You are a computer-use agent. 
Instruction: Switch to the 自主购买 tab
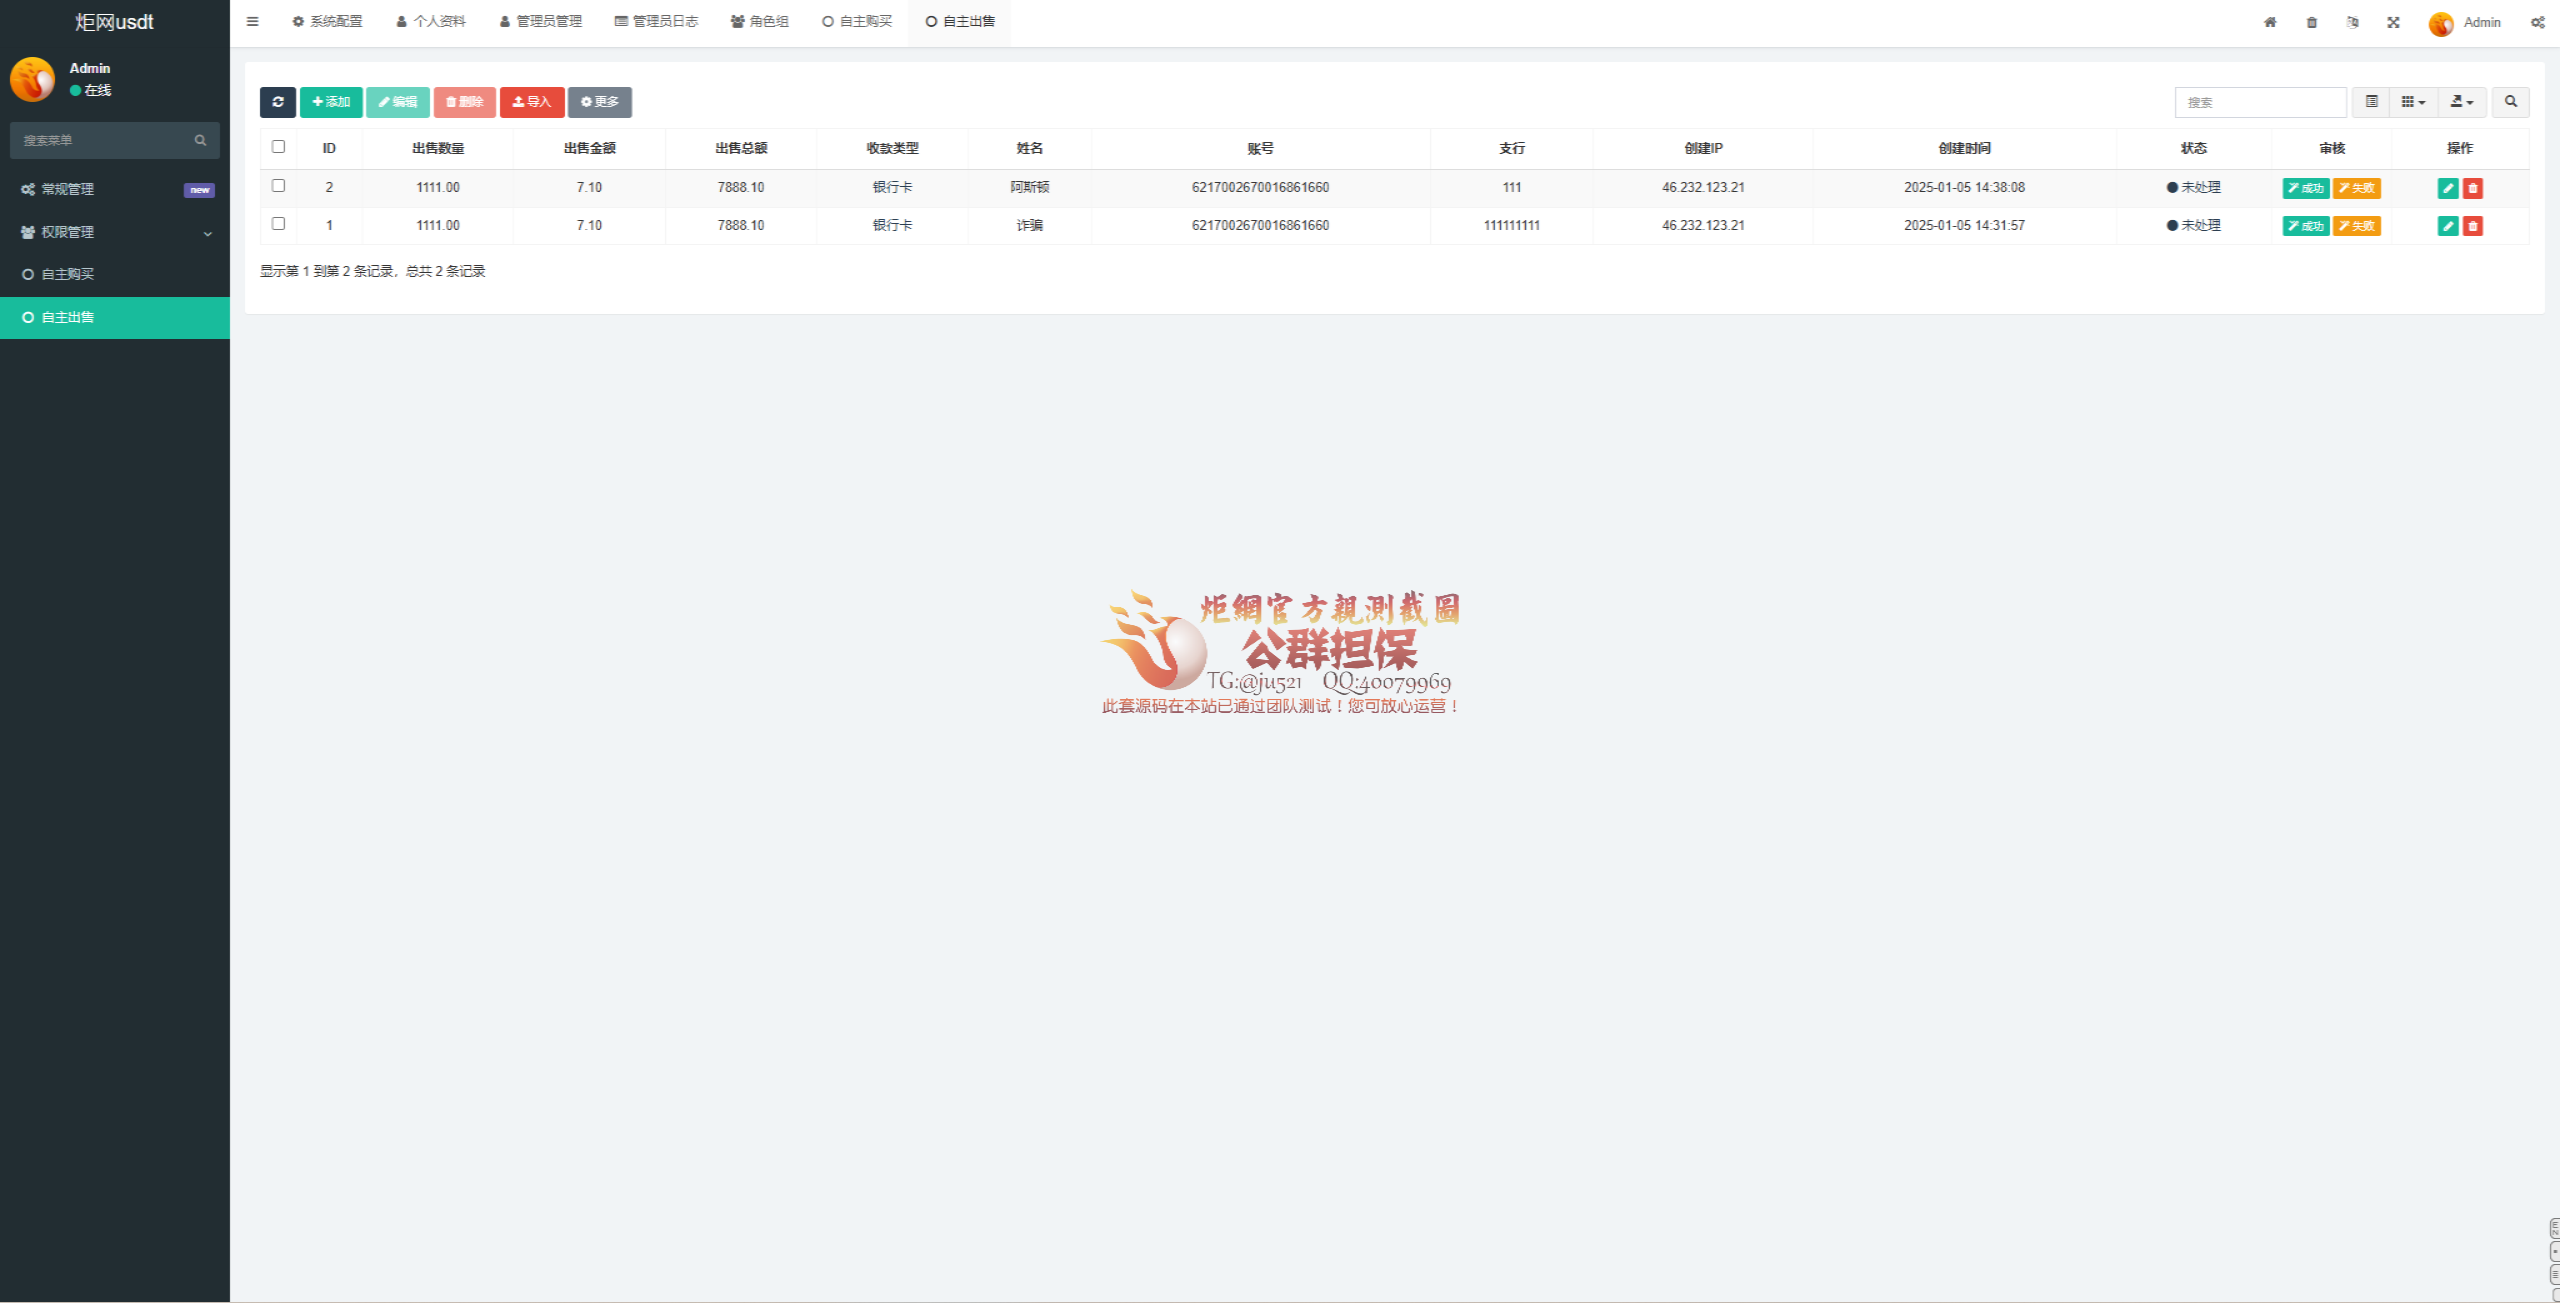coord(857,21)
